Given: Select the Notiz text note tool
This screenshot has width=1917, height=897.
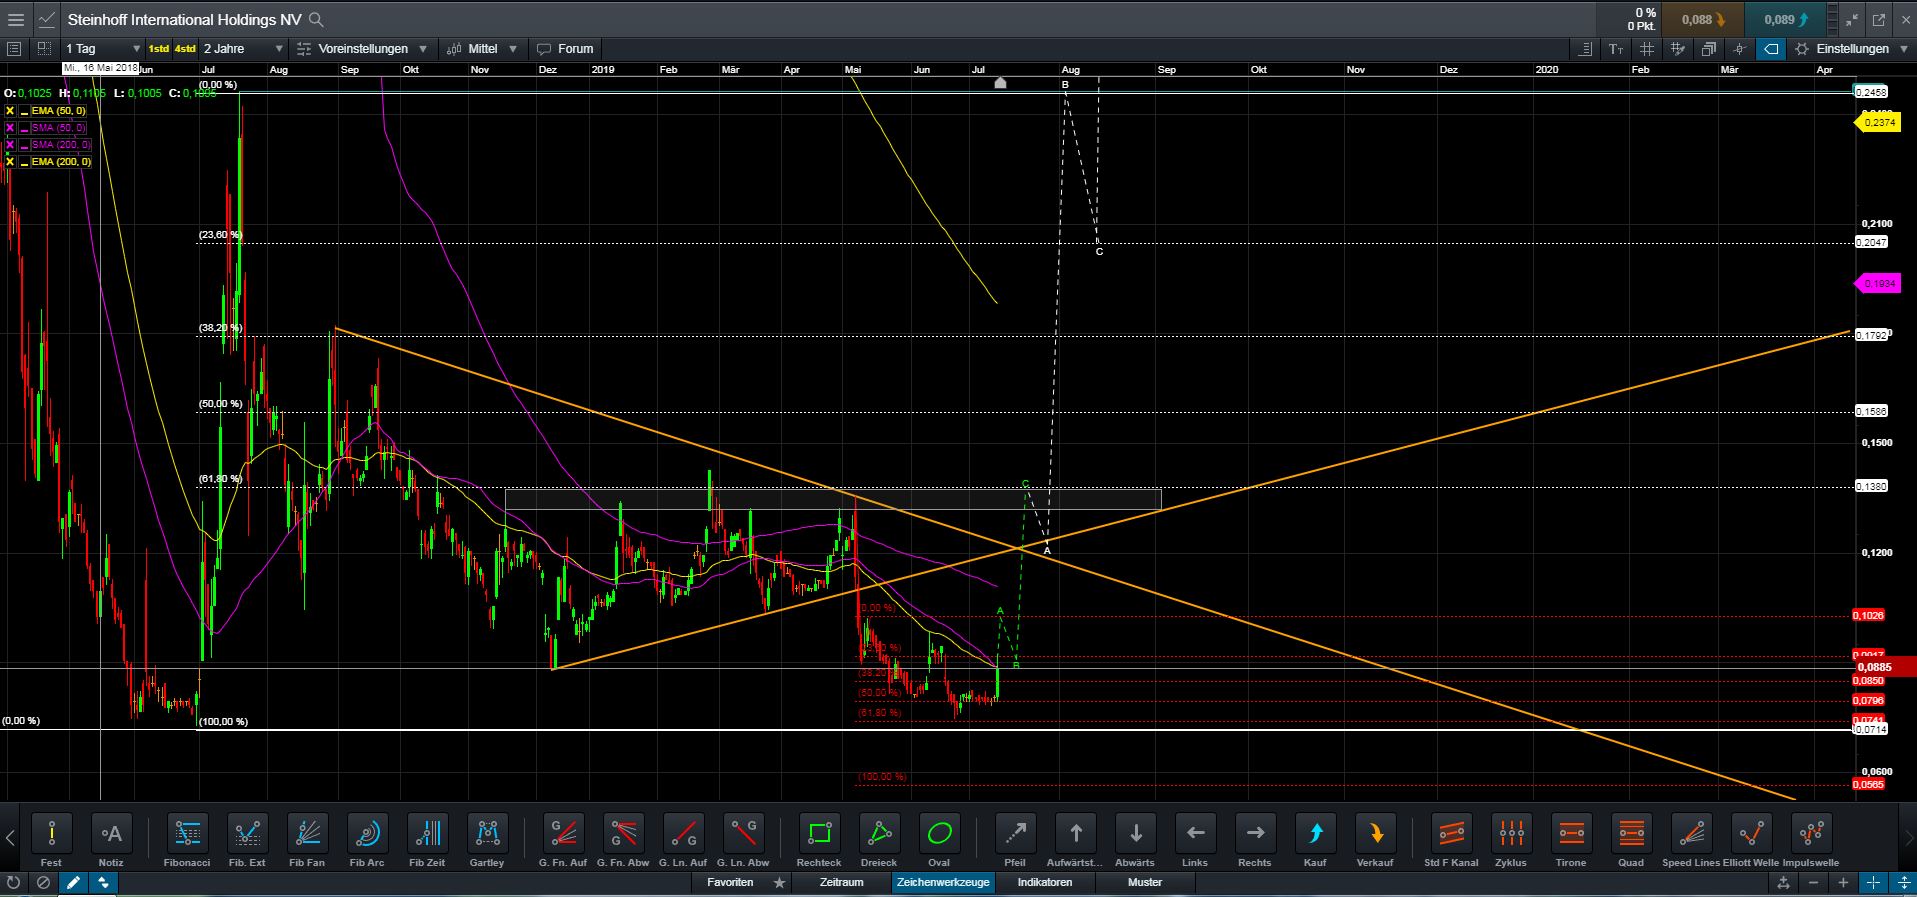Looking at the screenshot, I should [x=111, y=833].
